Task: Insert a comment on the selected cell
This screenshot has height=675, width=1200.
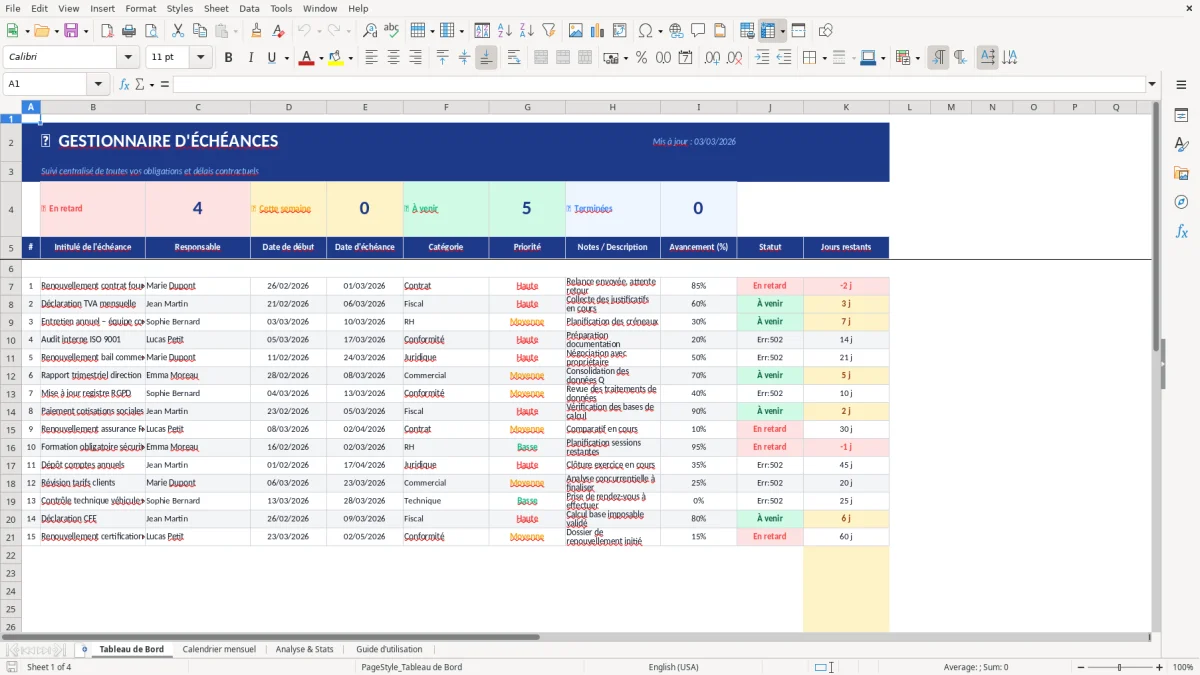Action: [698, 30]
